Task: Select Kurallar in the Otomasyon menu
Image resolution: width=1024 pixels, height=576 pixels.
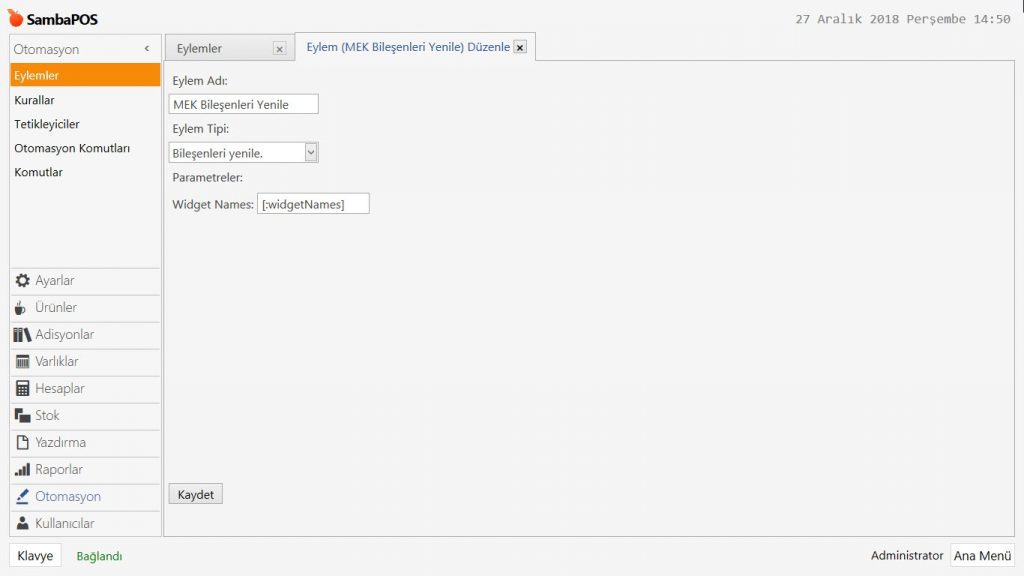Action: pos(35,100)
